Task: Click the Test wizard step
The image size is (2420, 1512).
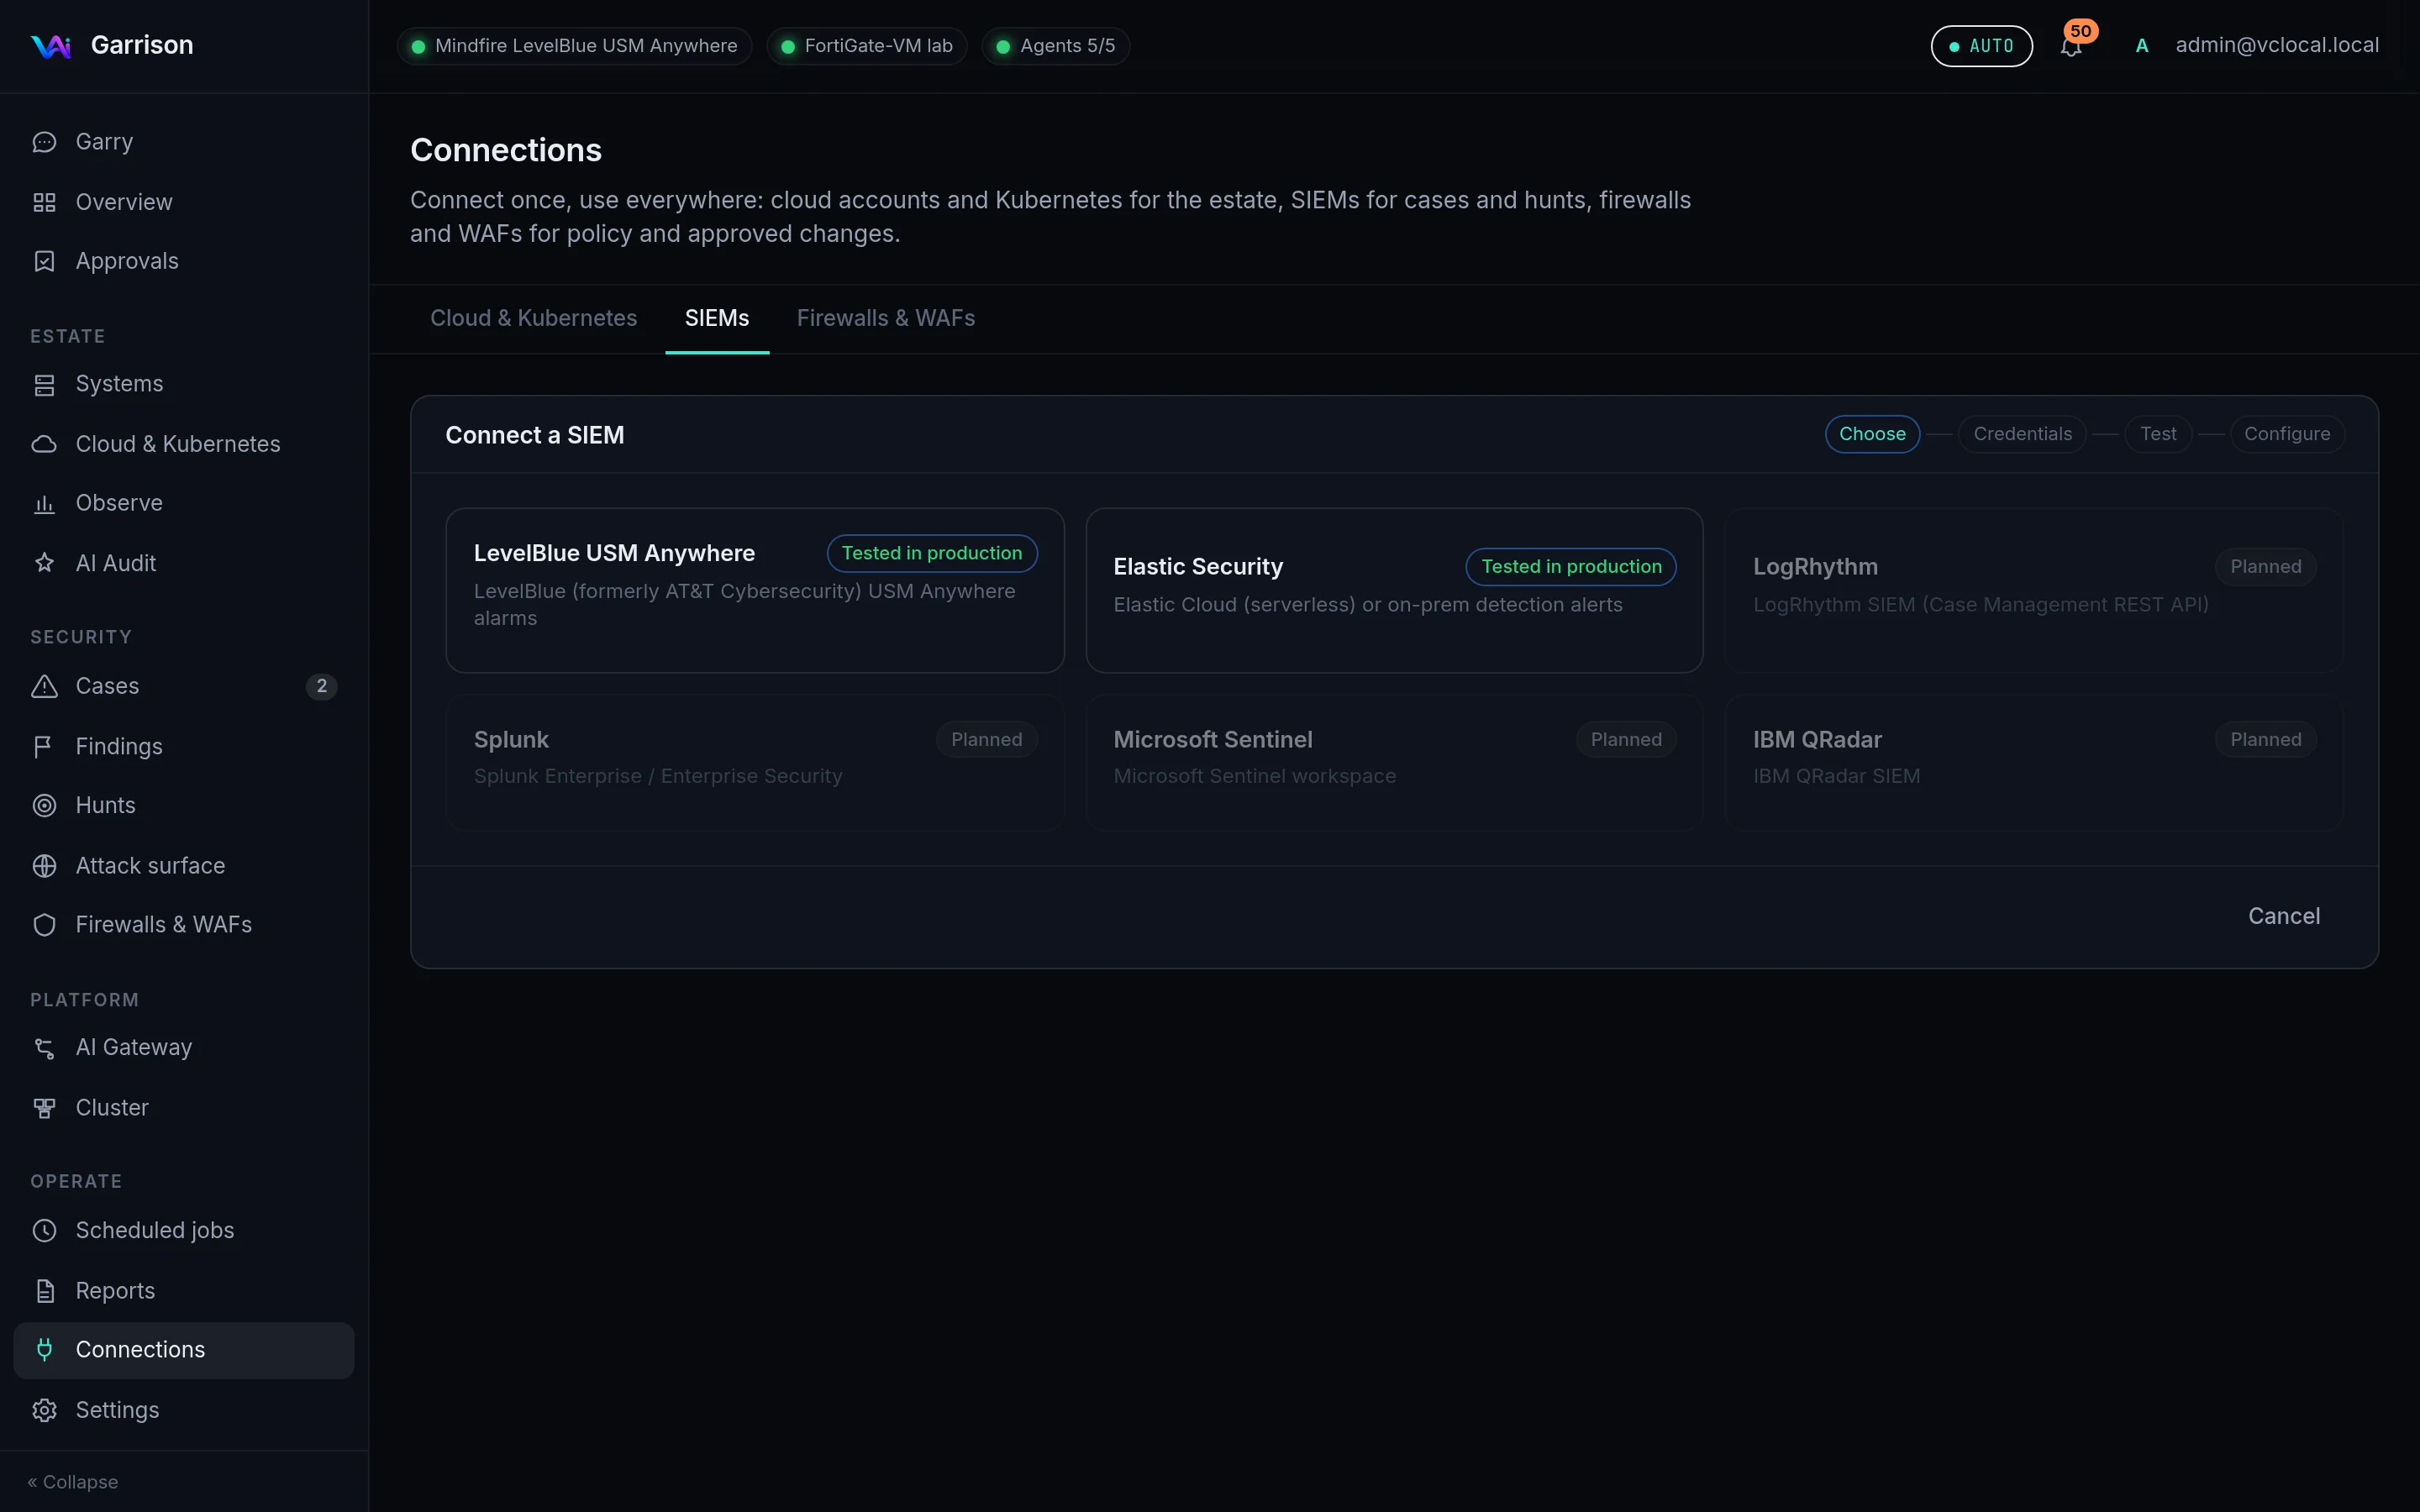Action: [x=2158, y=434]
